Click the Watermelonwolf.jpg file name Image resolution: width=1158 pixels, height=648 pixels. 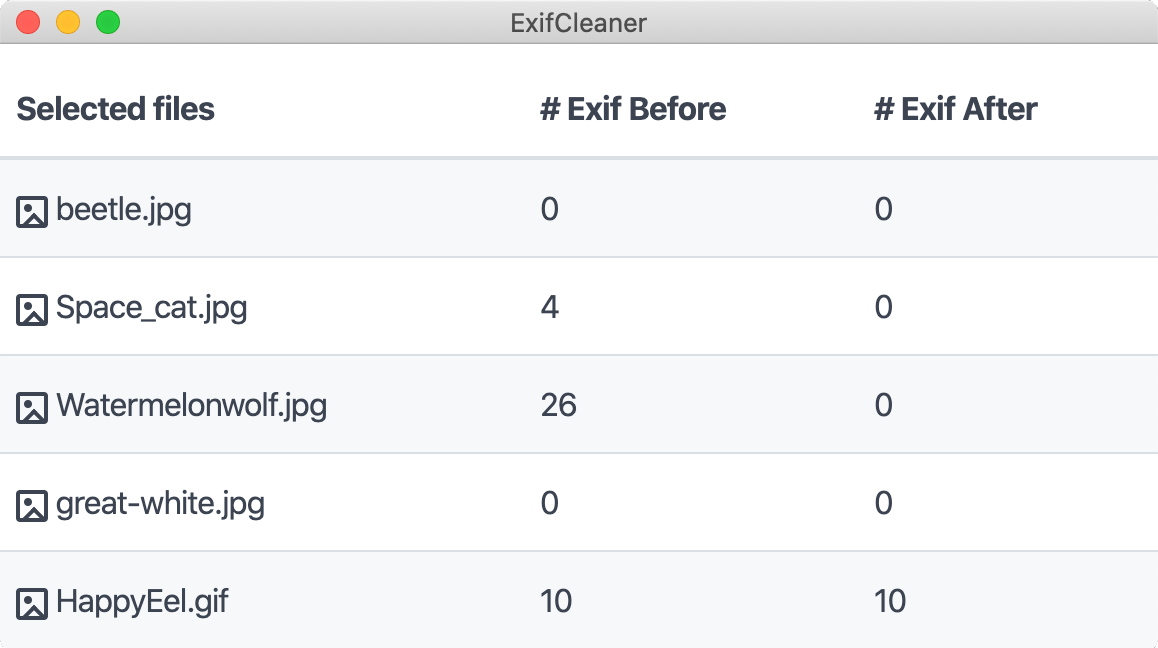192,406
